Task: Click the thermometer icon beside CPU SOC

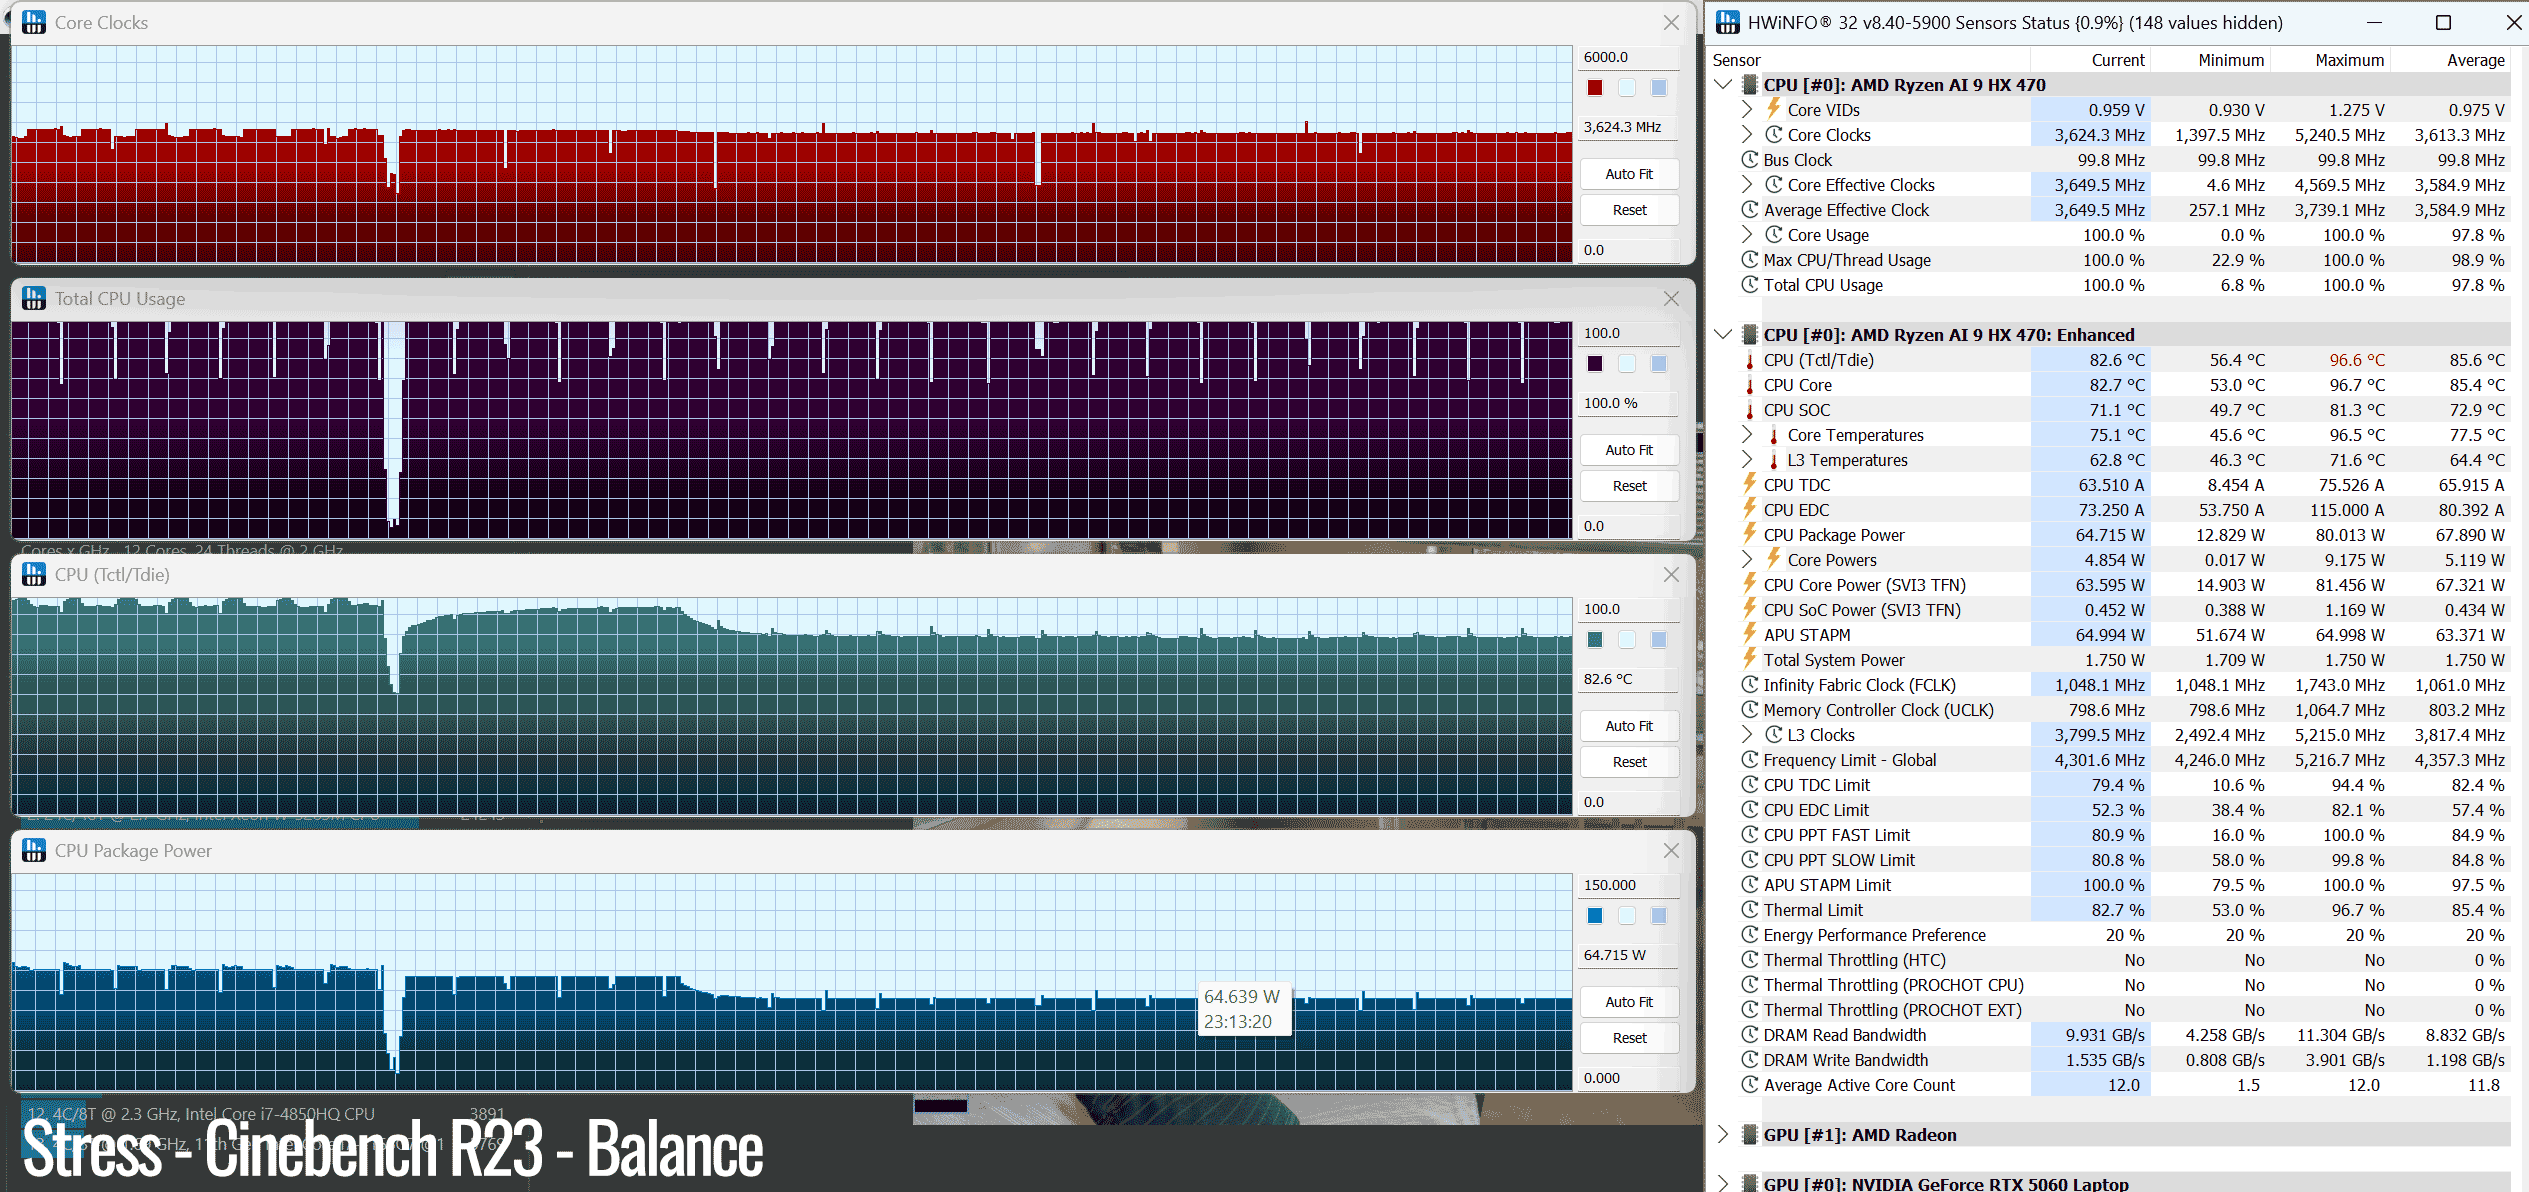Action: pos(1749,410)
